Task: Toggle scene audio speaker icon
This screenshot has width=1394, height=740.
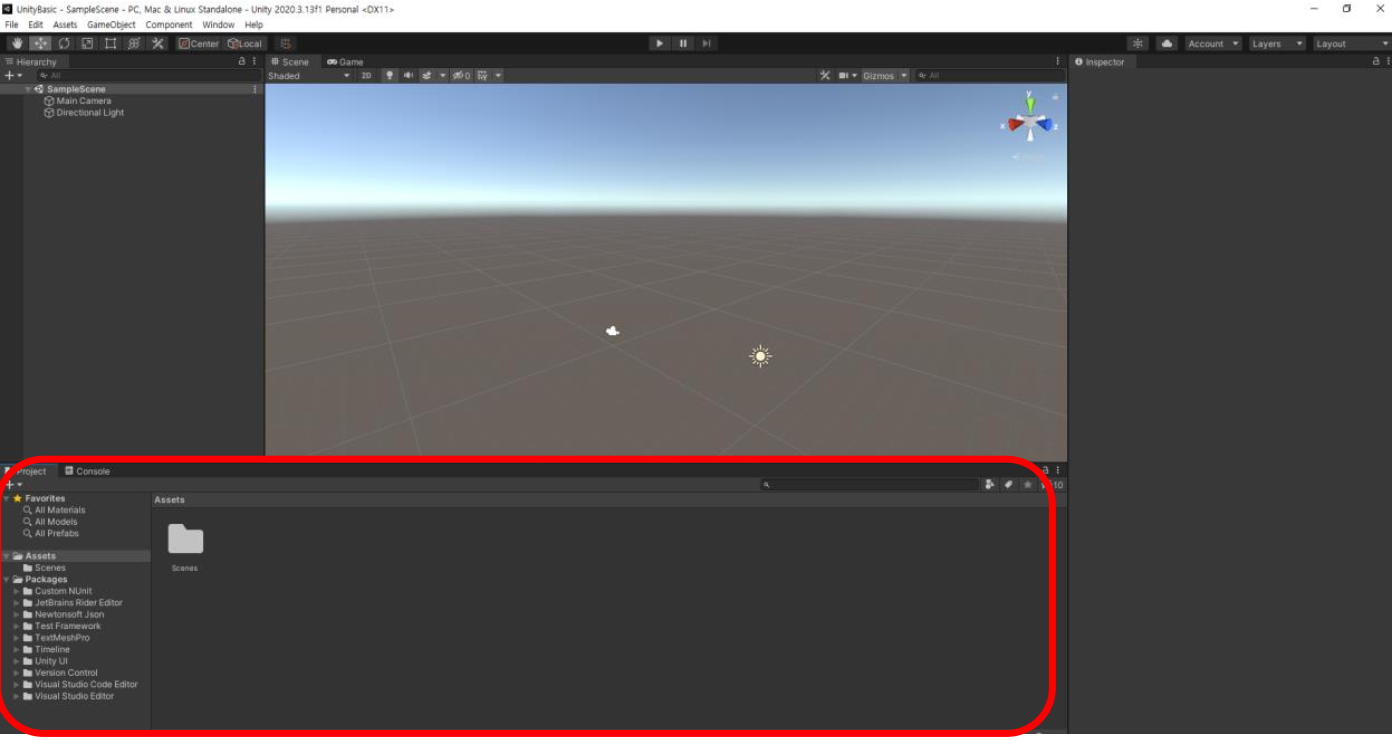Action: pyautogui.click(x=408, y=76)
